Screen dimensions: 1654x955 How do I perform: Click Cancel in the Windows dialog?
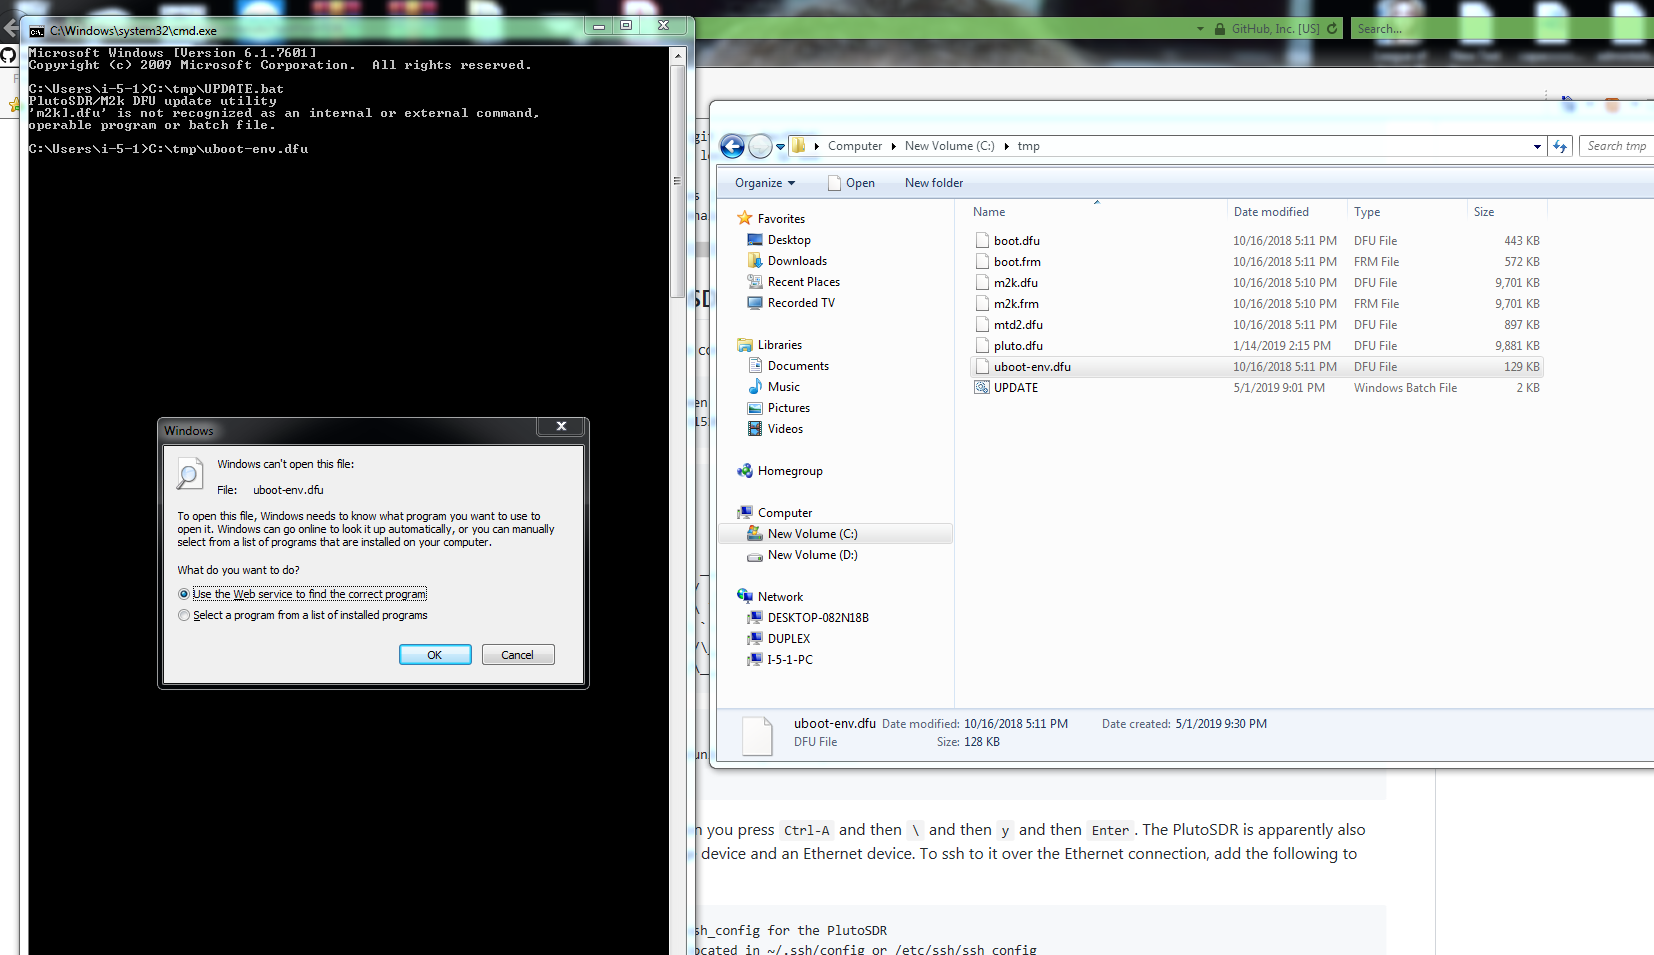pyautogui.click(x=517, y=655)
